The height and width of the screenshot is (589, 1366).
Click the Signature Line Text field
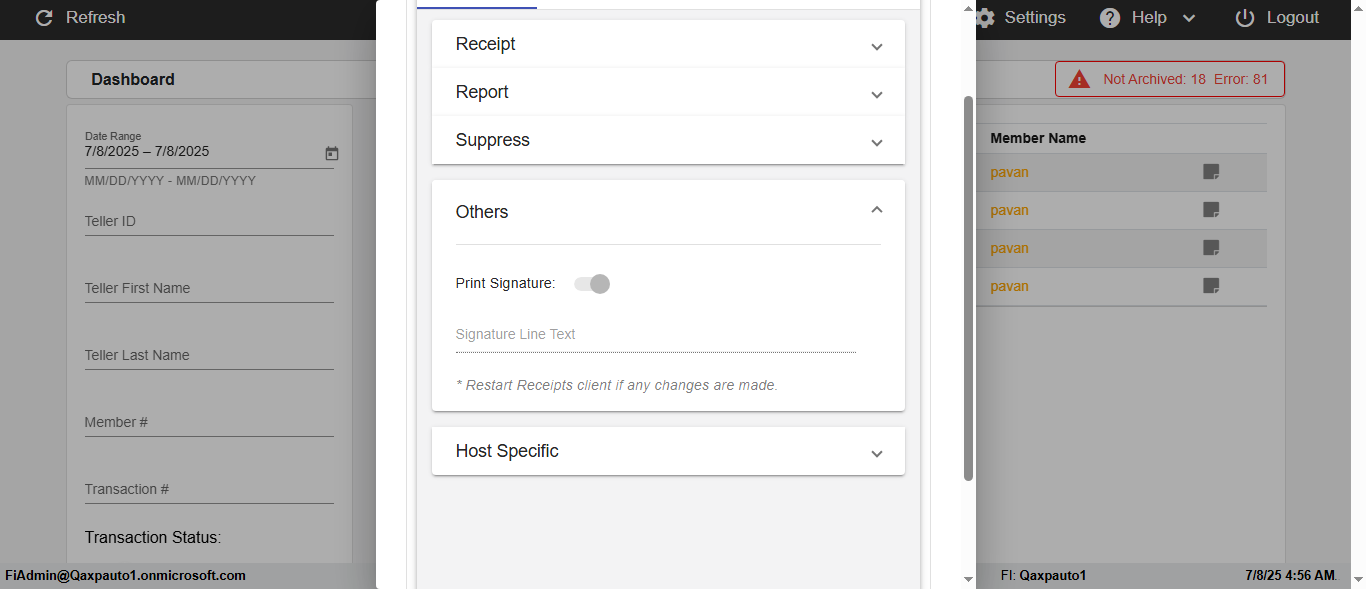[655, 335]
